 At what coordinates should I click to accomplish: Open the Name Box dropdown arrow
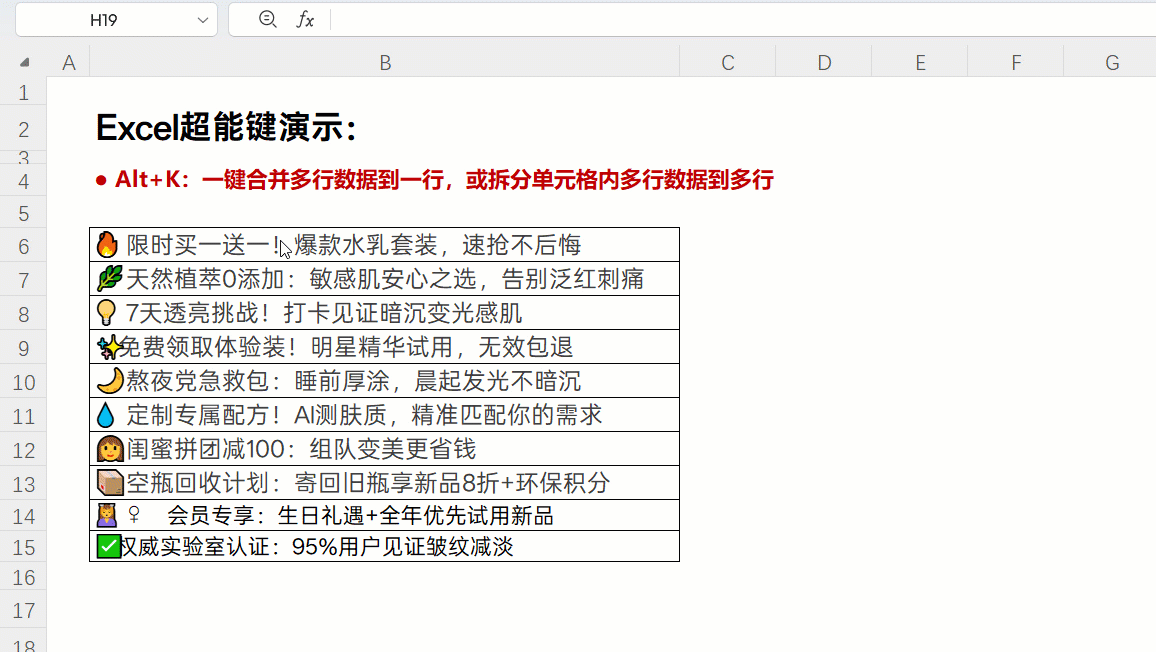[x=203, y=20]
